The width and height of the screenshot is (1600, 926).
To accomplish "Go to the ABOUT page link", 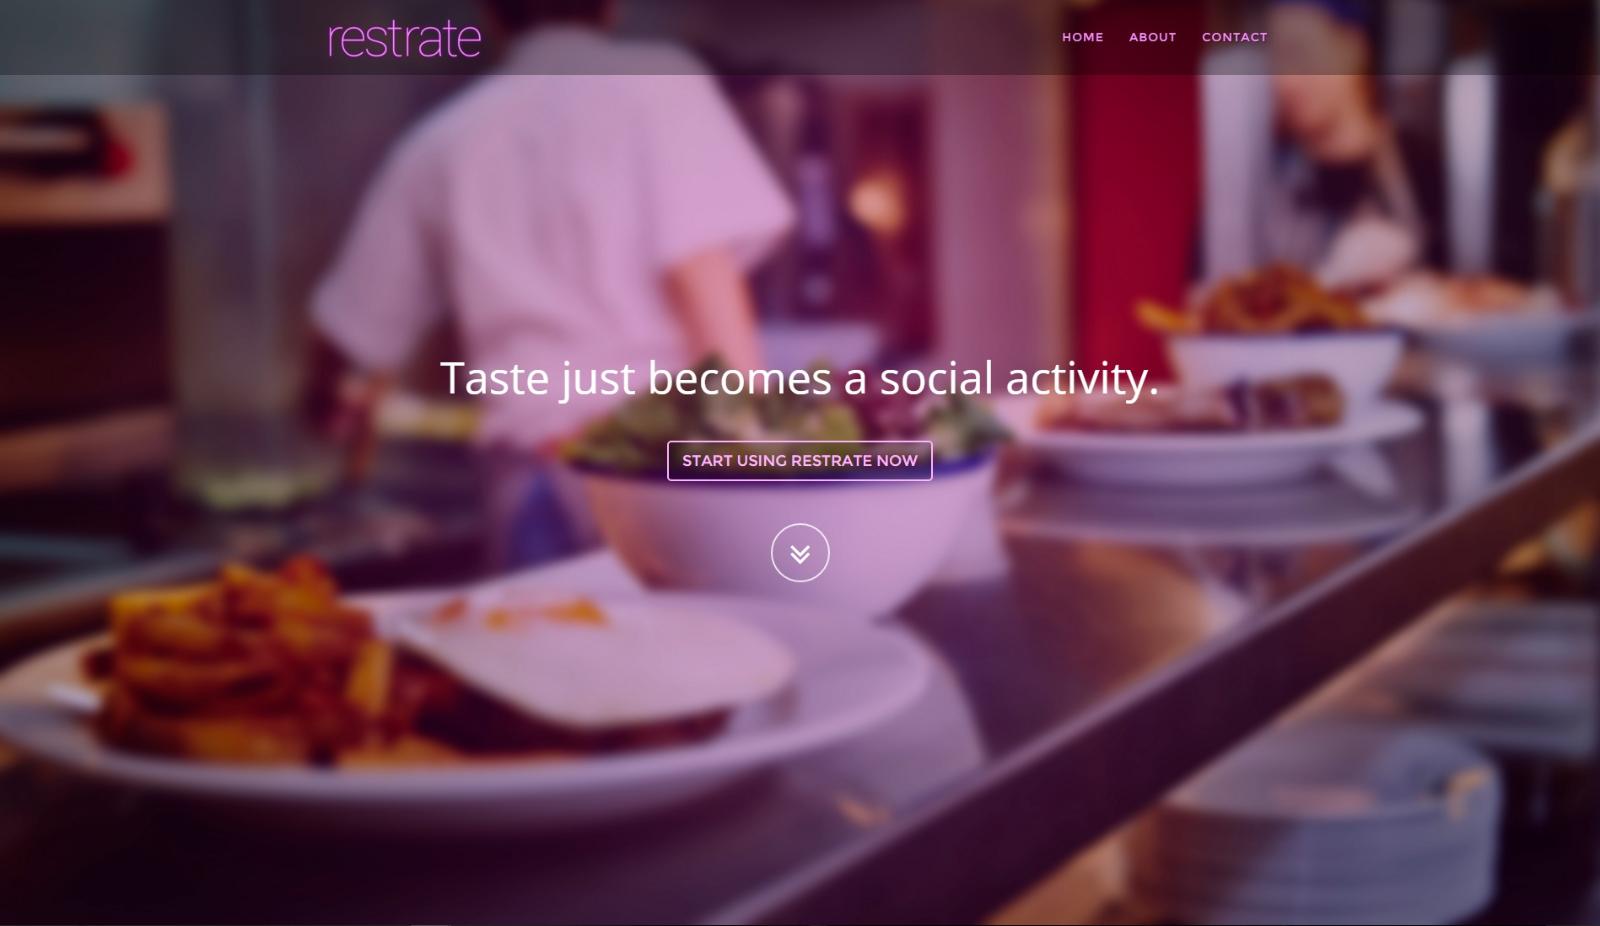I will [x=1152, y=37].
